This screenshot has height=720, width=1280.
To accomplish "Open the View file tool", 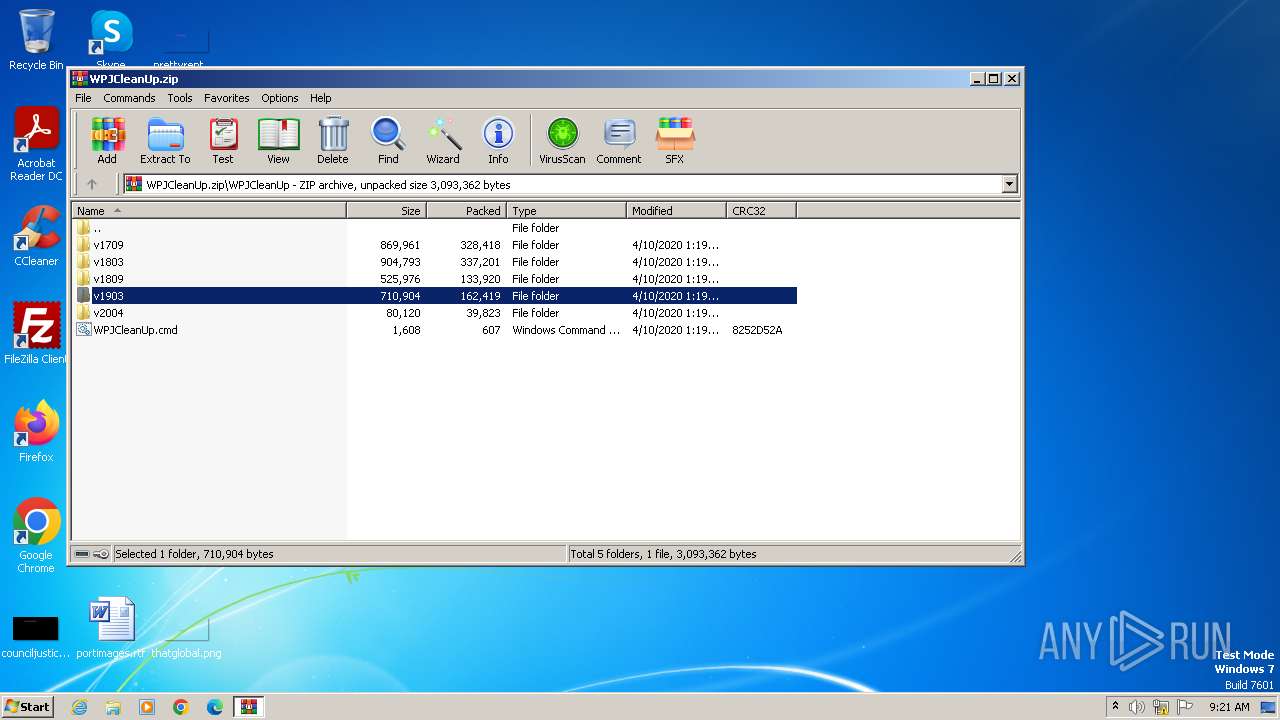I will point(278,140).
